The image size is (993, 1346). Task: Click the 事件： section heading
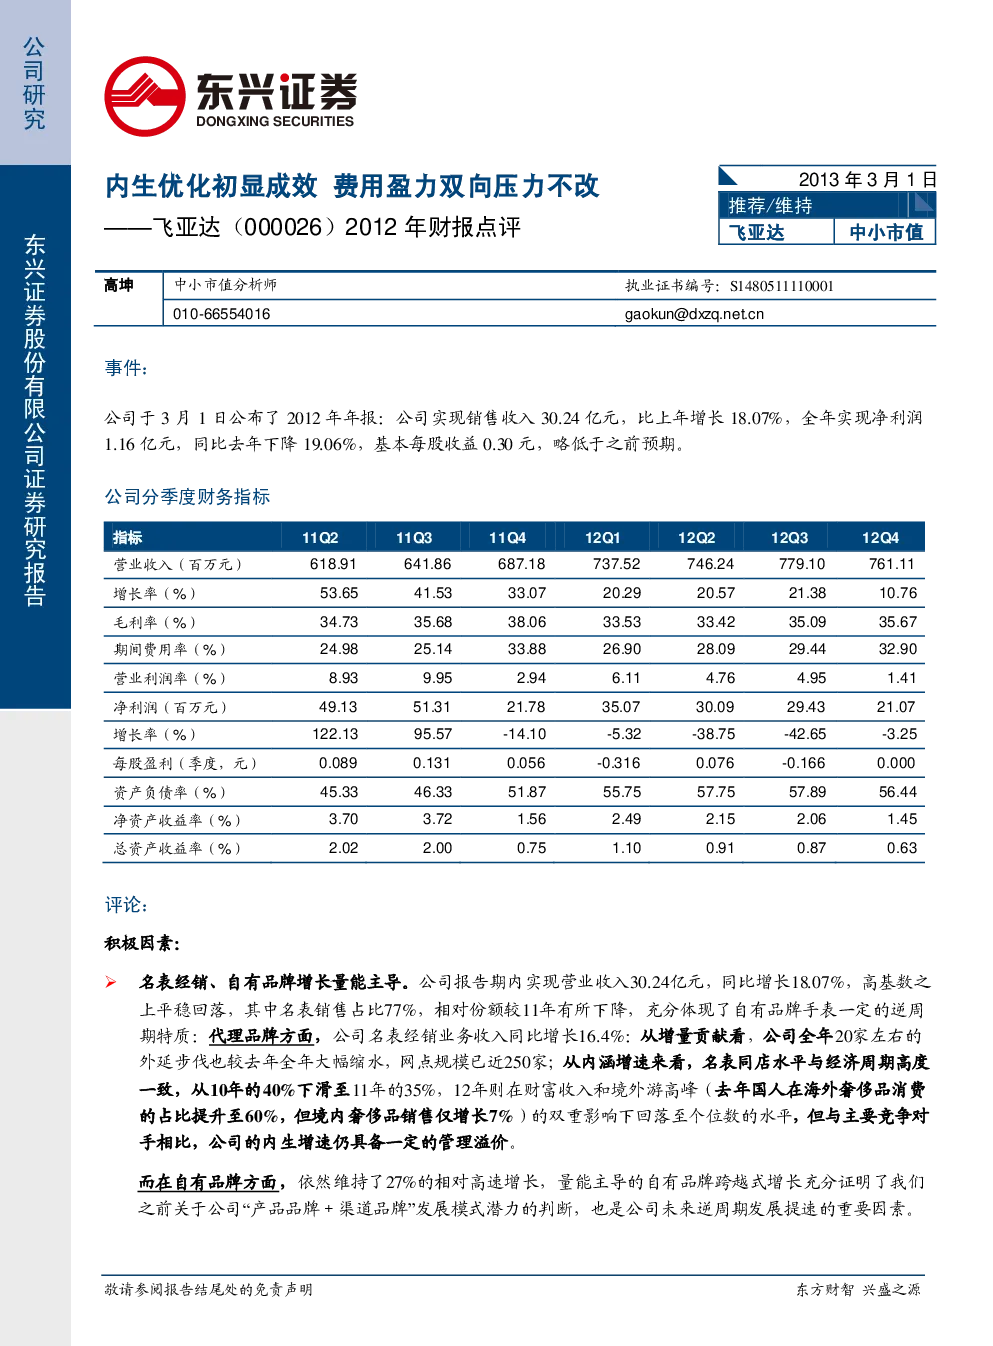click(x=127, y=369)
